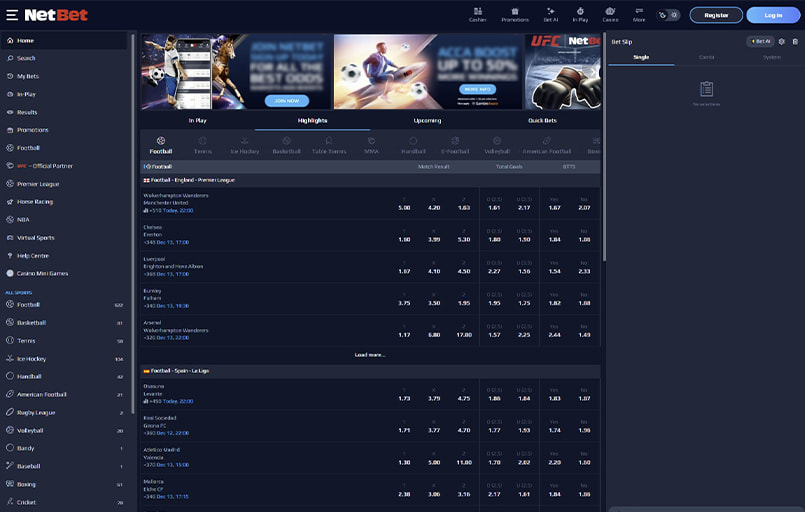This screenshot has height=512, width=805.
Task: Open the Upcoming tab
Action: tap(427, 121)
